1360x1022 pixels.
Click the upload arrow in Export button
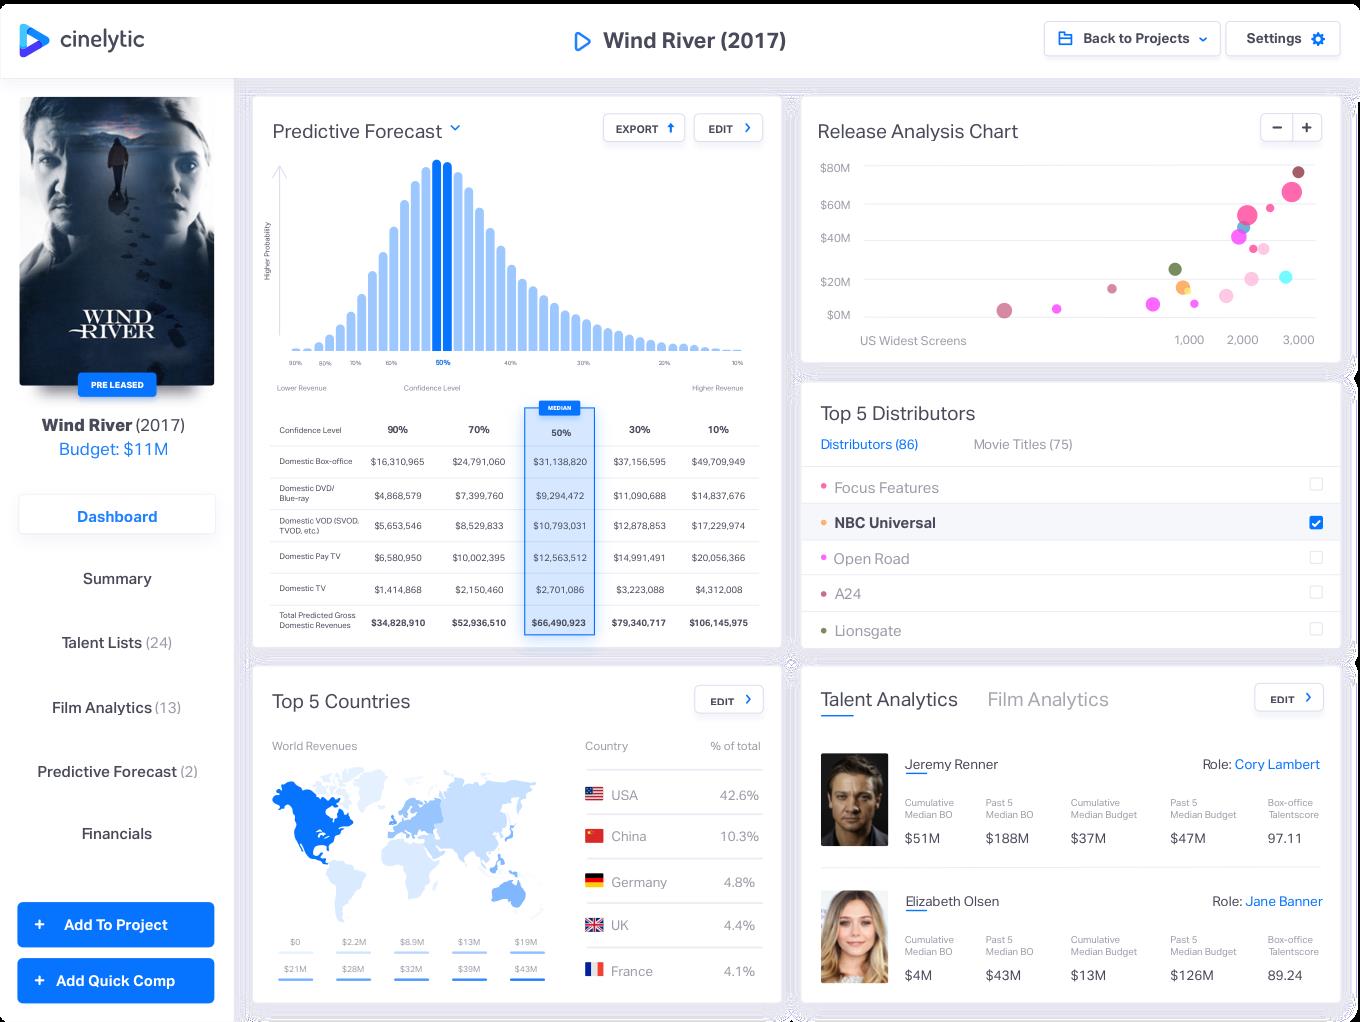[670, 128]
